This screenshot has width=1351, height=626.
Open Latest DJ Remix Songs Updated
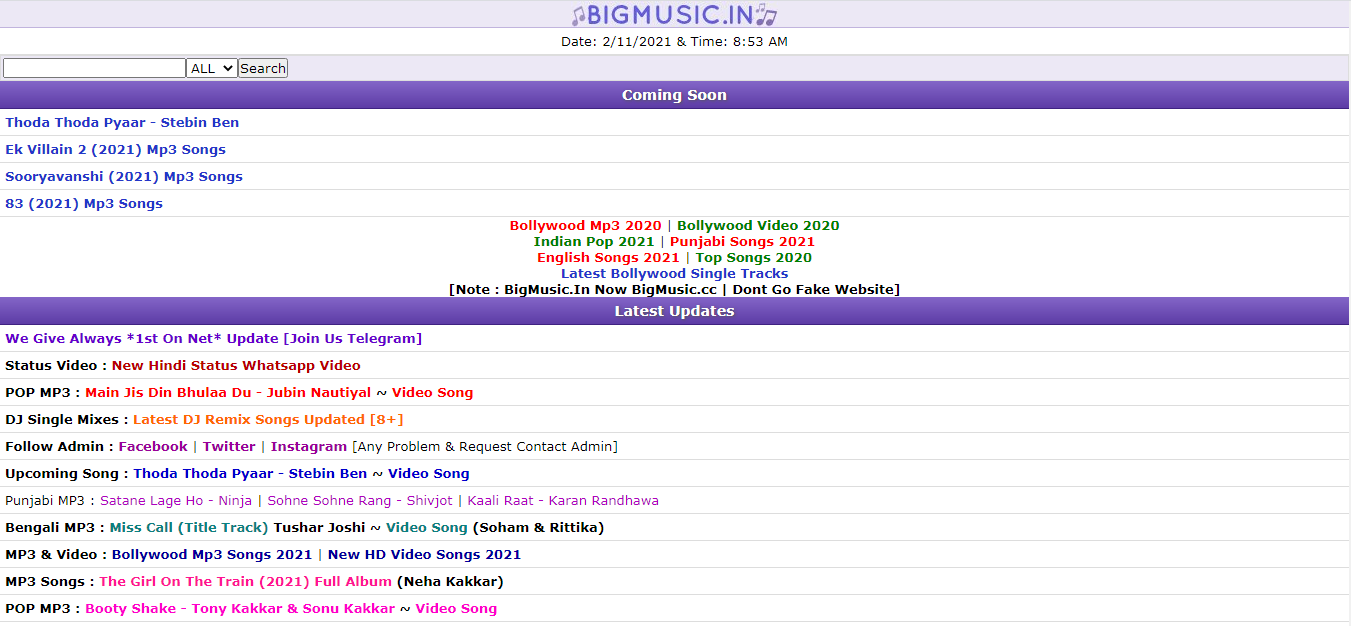point(268,420)
